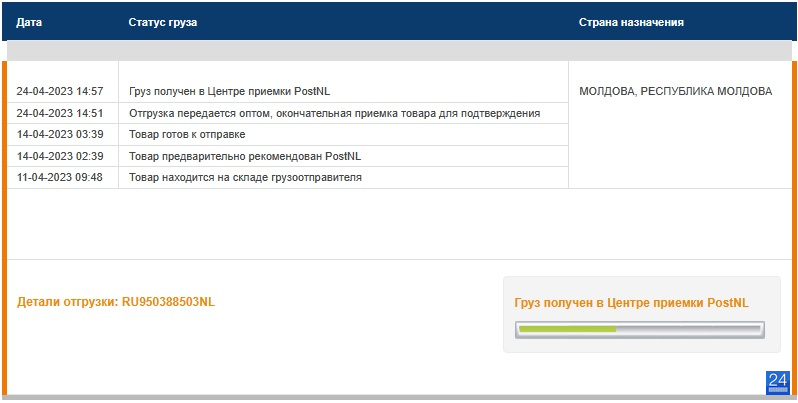The width and height of the screenshot is (798, 403).
Task: Click the blue 24 icon
Action: [x=778, y=383]
